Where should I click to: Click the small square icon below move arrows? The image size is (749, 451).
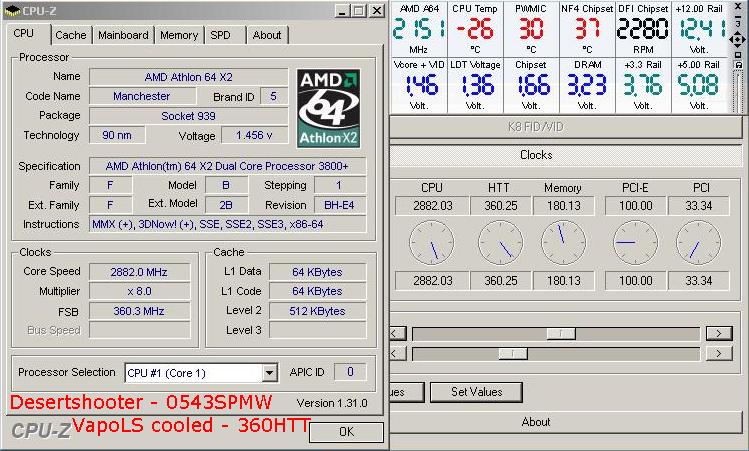point(738,54)
